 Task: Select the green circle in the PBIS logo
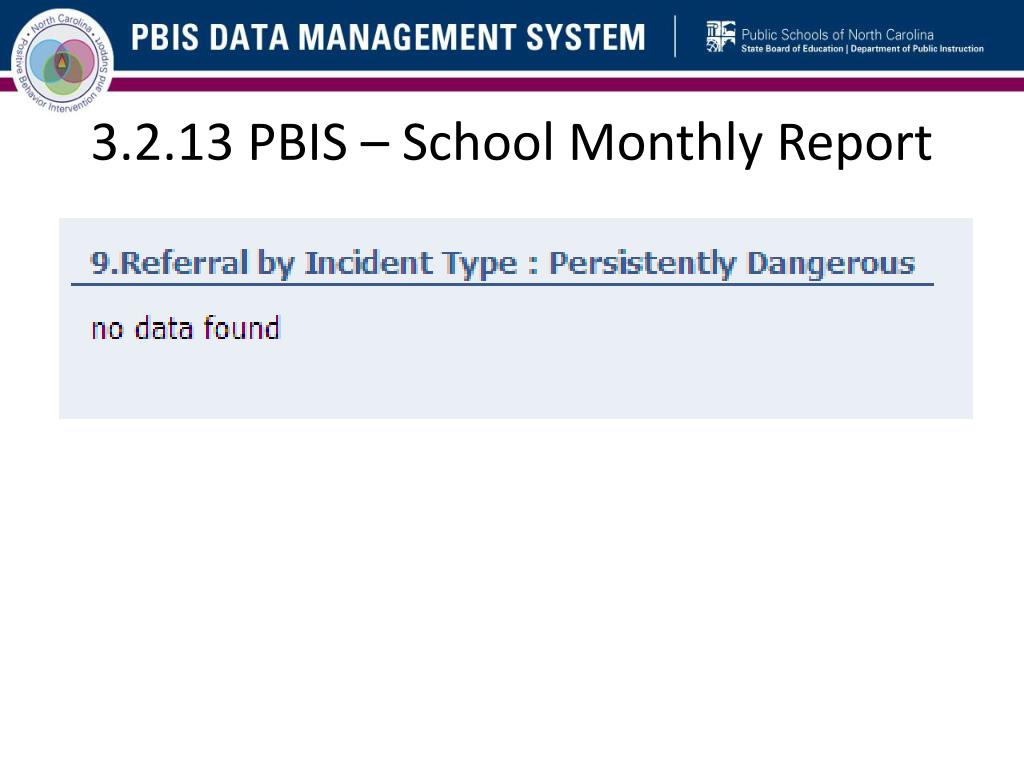pyautogui.click(x=63, y=75)
